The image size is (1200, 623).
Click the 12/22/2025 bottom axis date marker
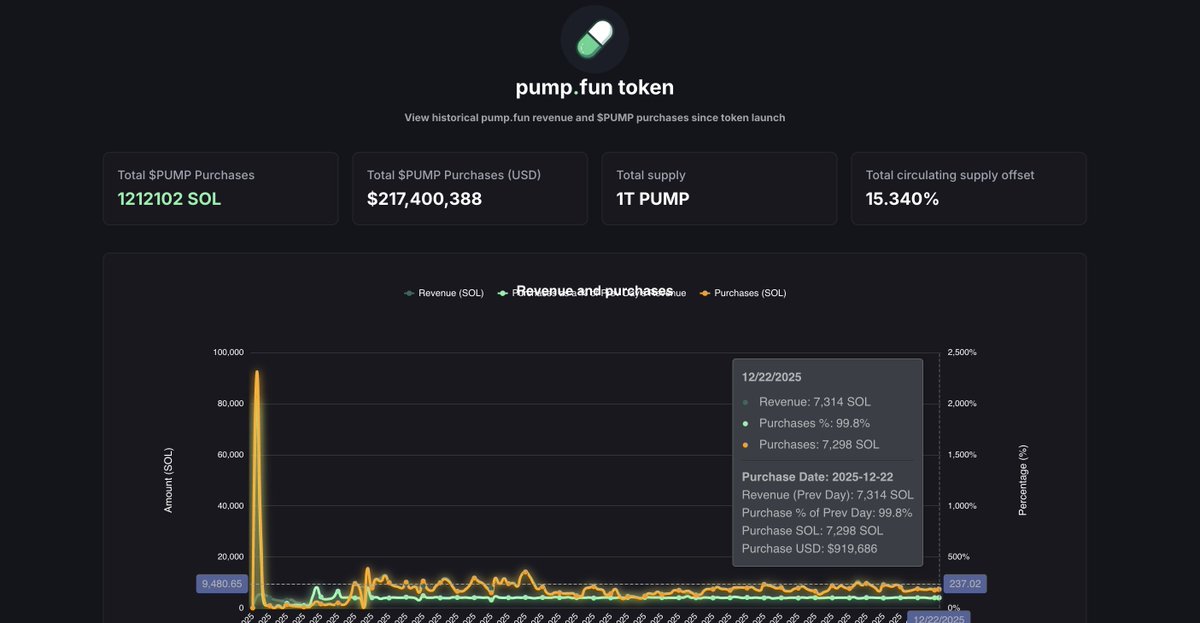(x=939, y=619)
